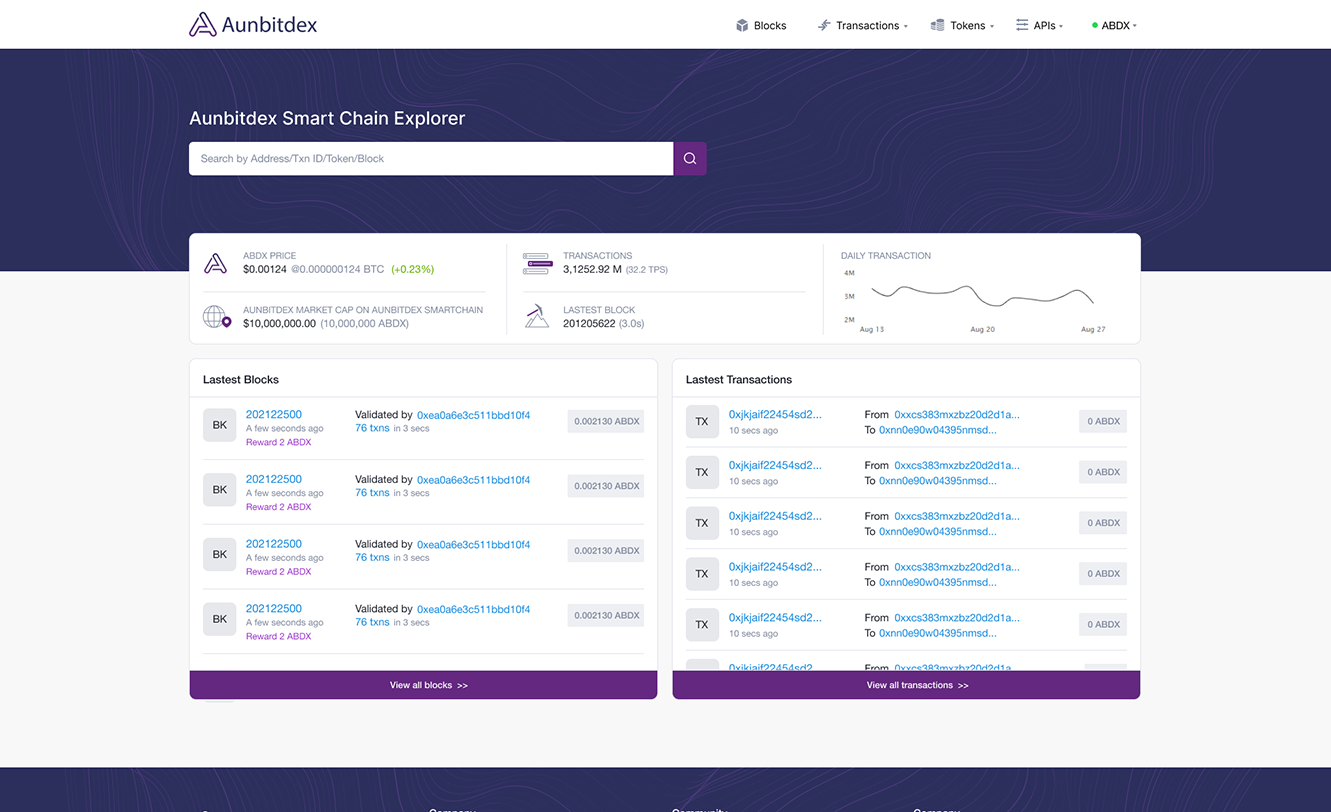Click the market cap globe icon

click(x=217, y=317)
